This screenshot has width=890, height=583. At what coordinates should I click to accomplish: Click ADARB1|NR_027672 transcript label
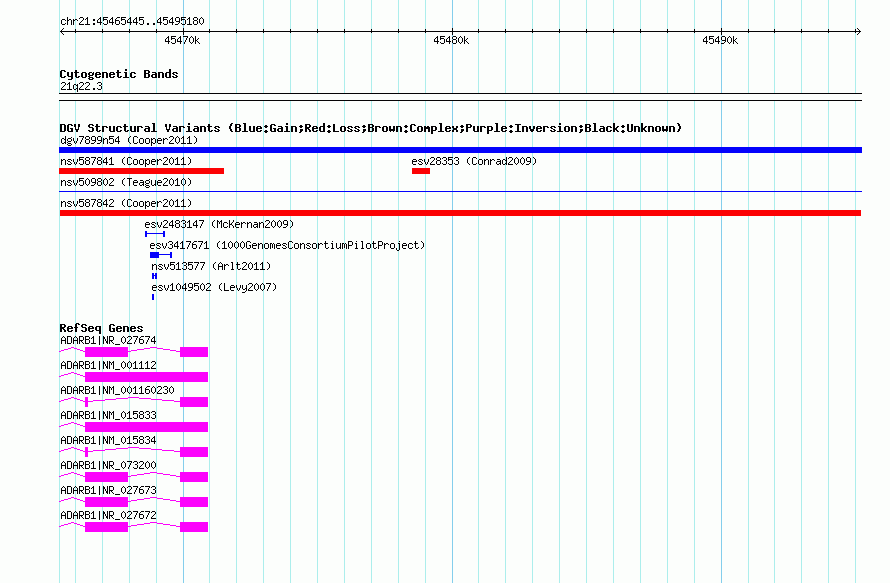tap(108, 515)
